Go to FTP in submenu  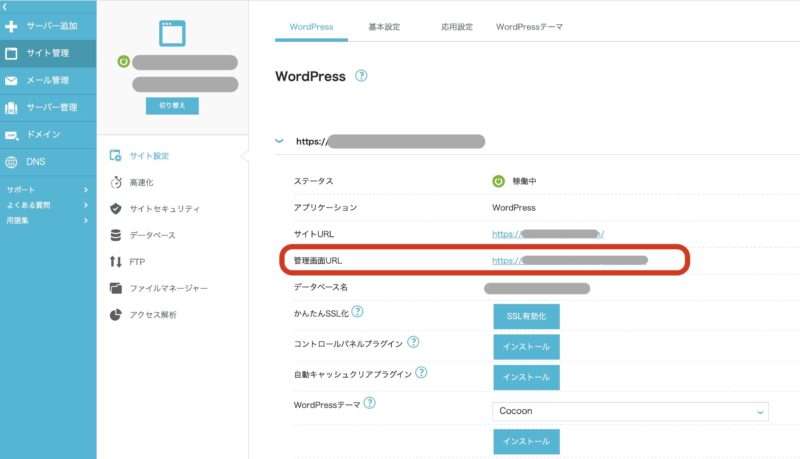(137, 262)
